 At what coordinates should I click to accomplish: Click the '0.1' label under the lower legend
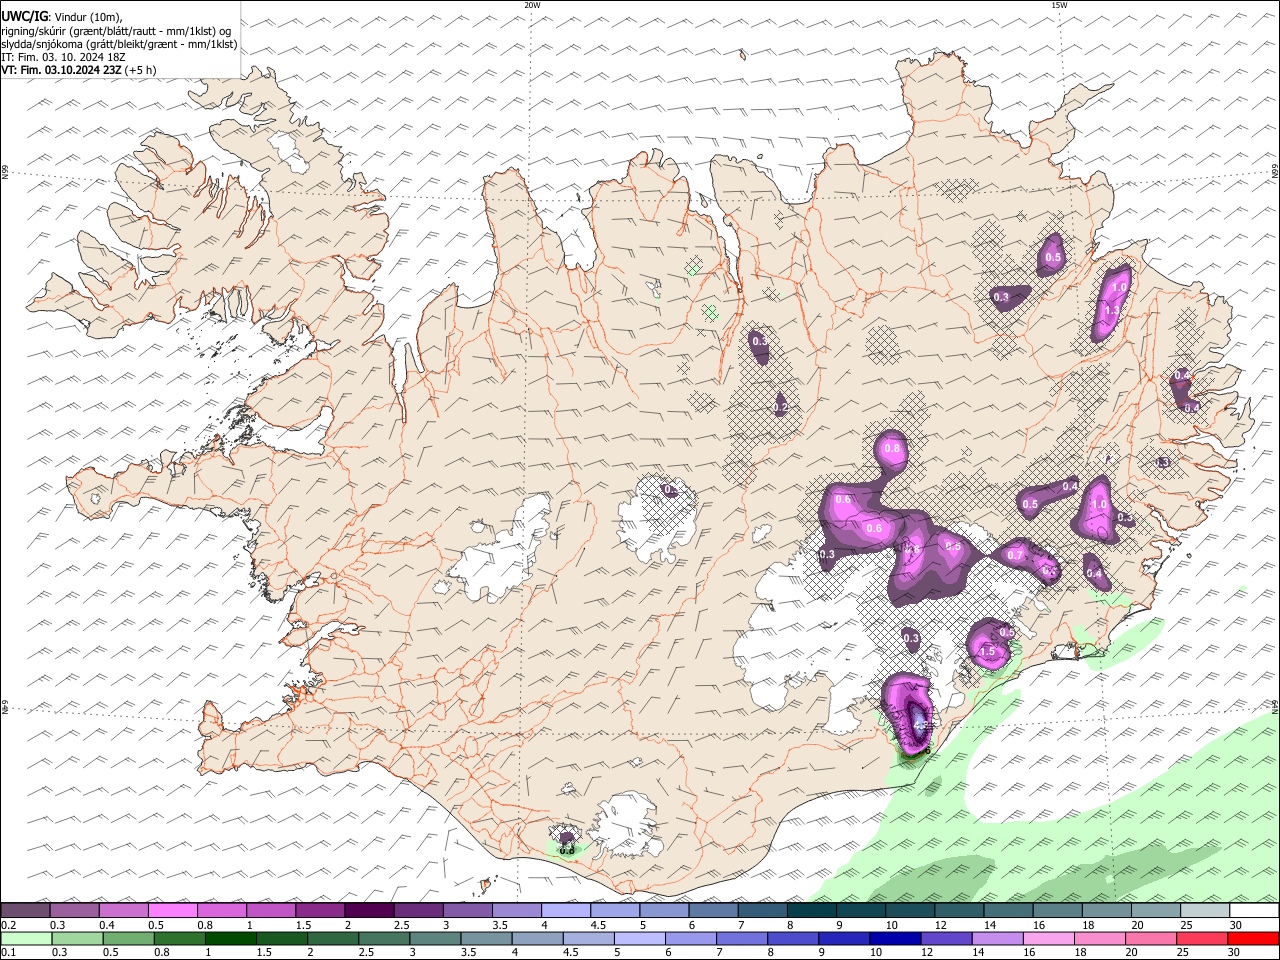point(8,953)
